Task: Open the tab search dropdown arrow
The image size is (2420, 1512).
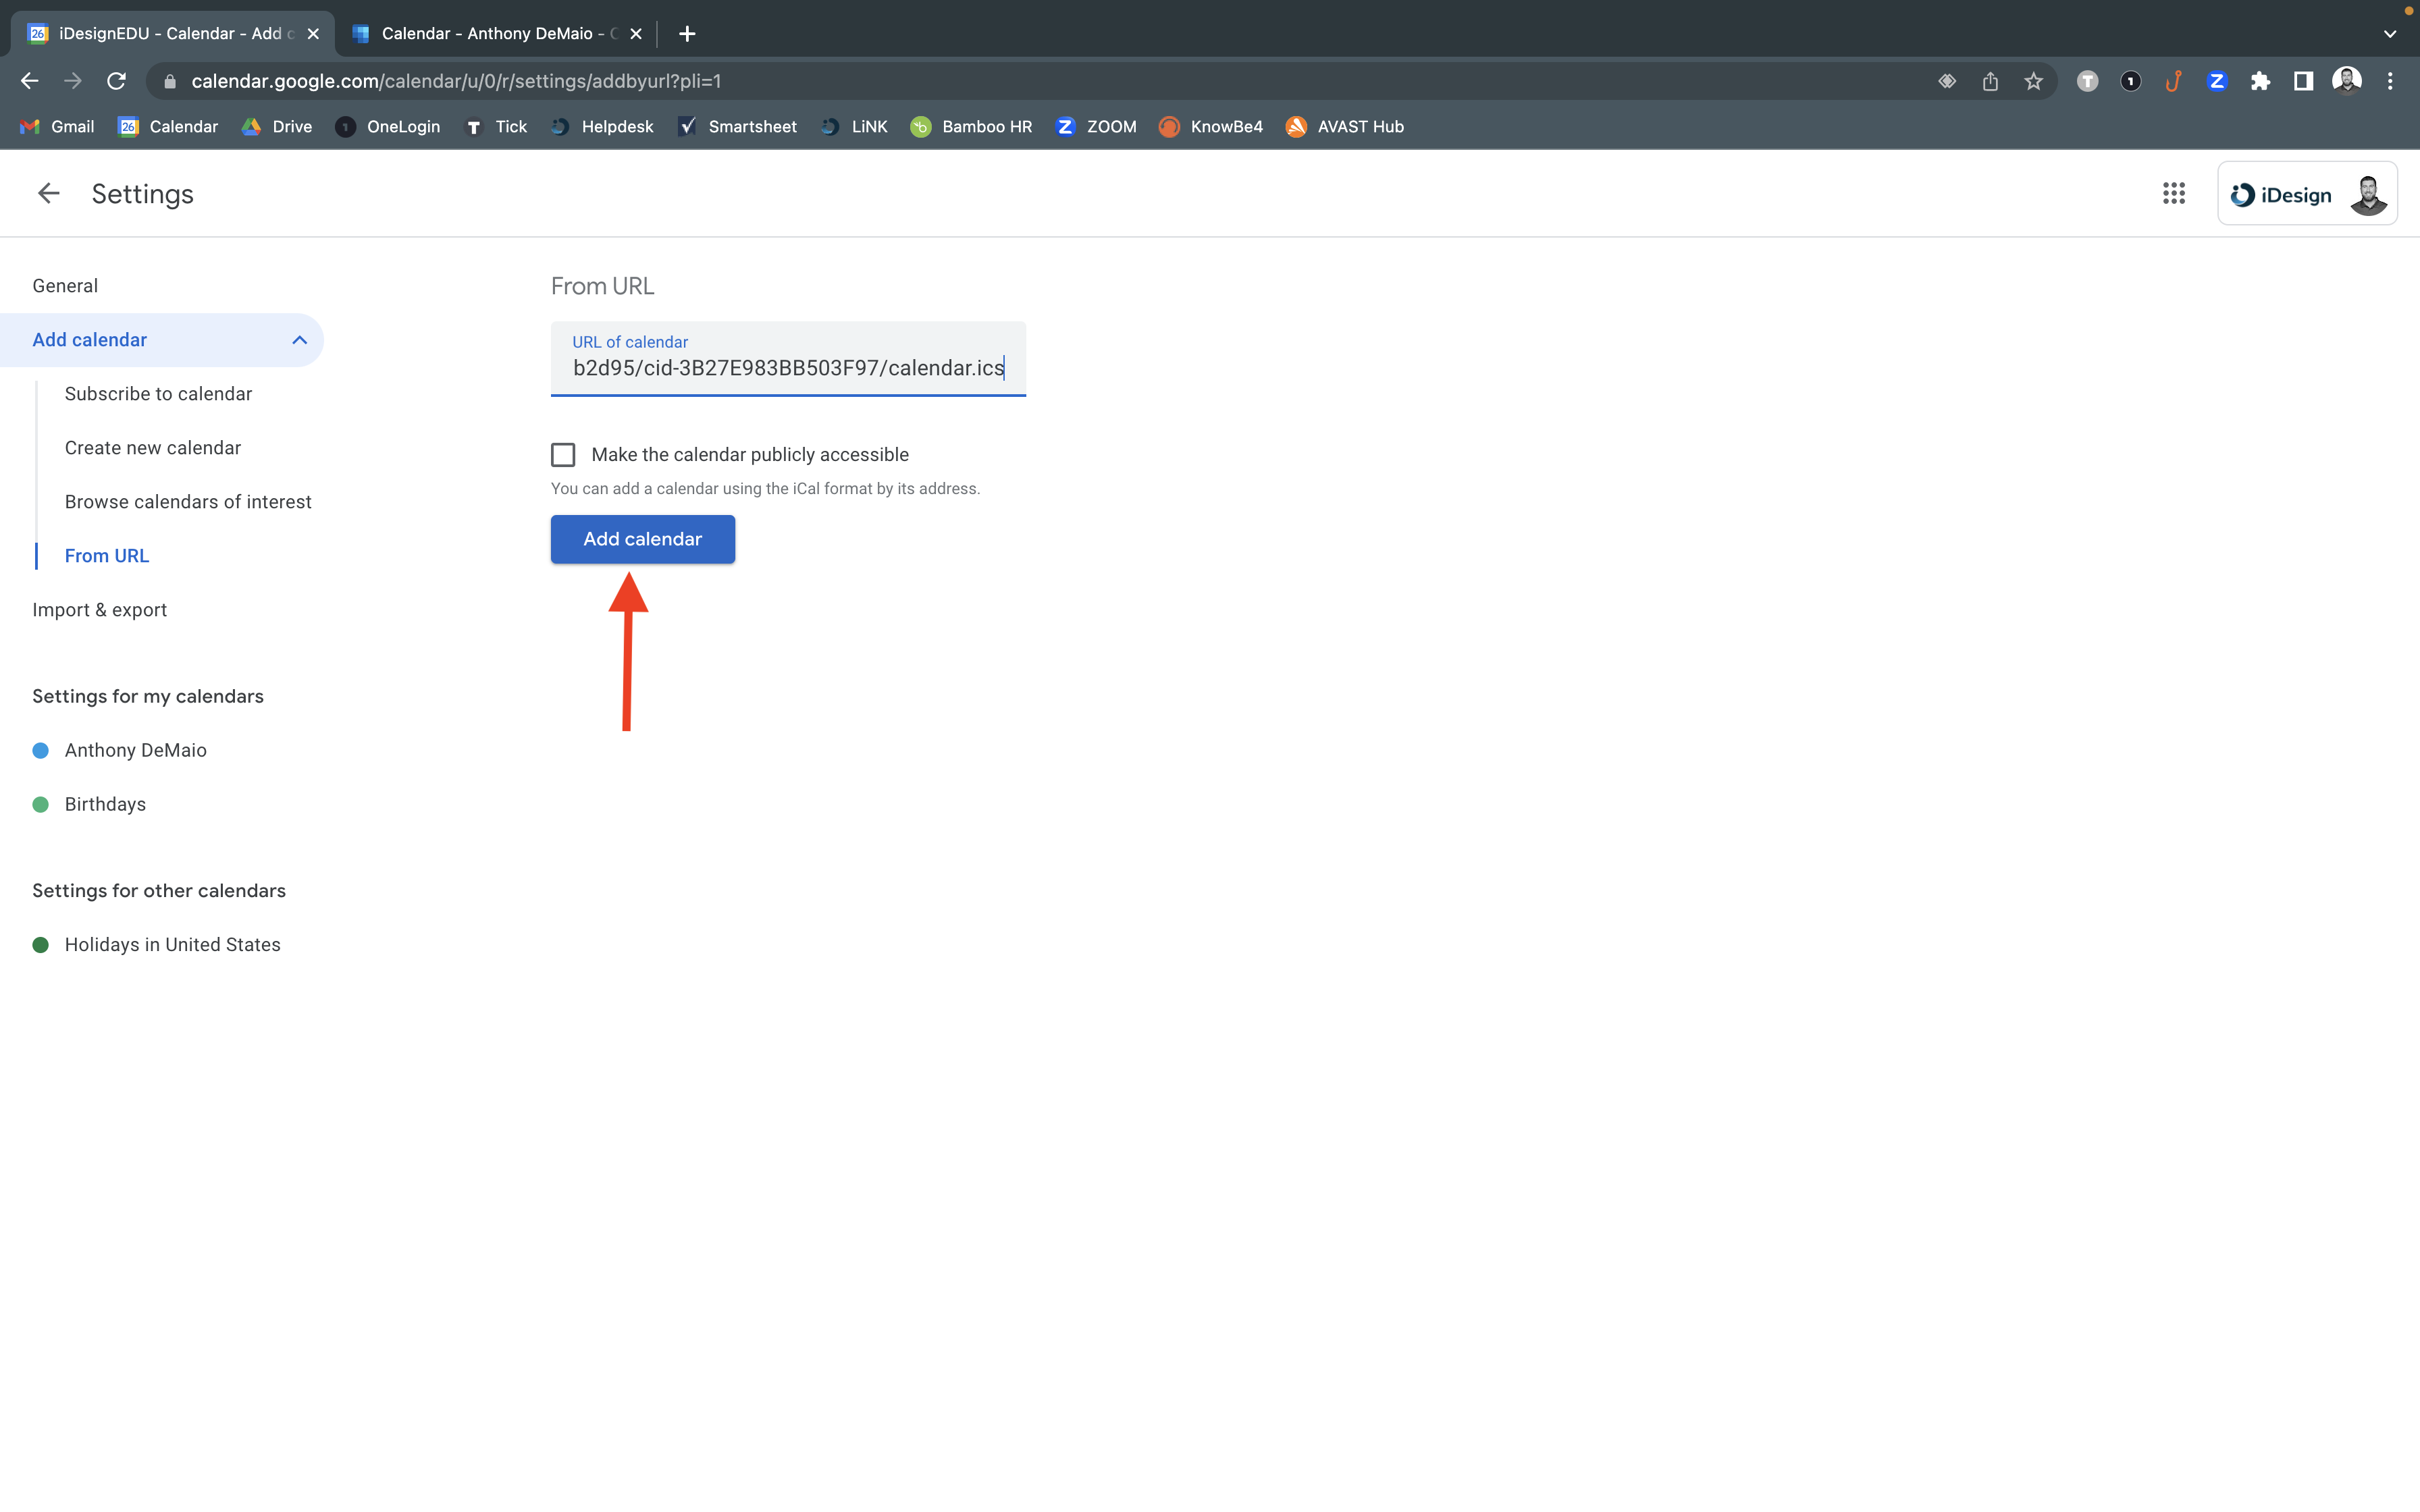Action: 2389,33
